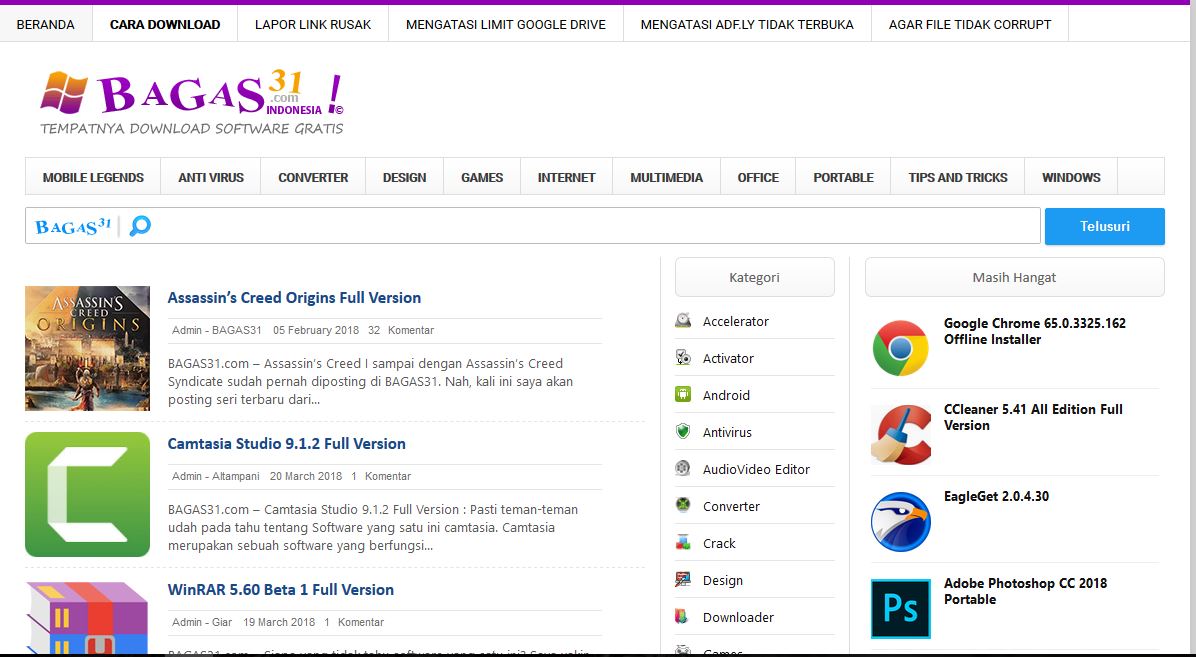
Task: Open Camtasia Studio 9.1.2 Full Version title
Action: tap(287, 443)
